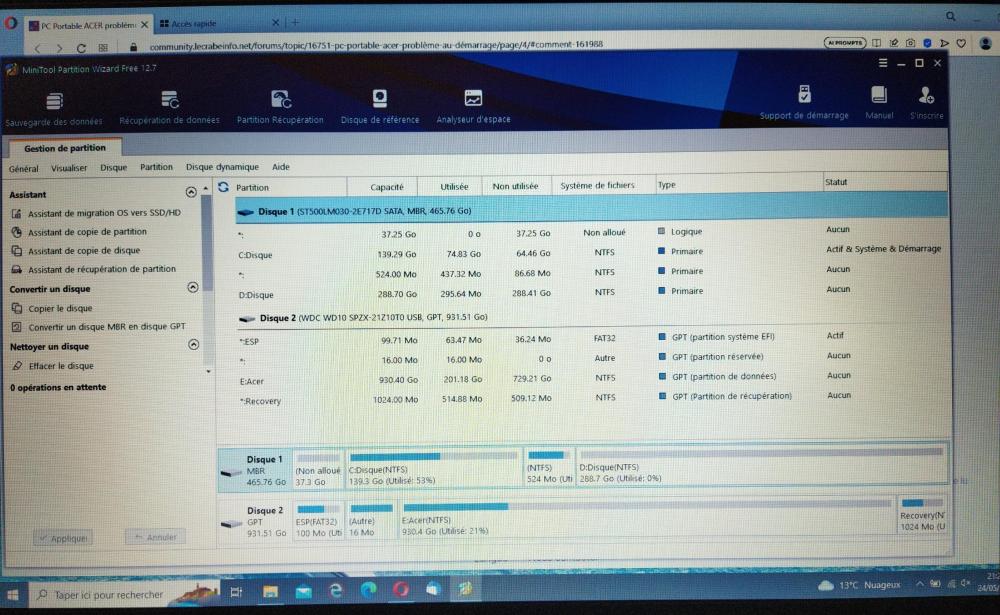
Task: Open the Disque menu
Action: 114,167
